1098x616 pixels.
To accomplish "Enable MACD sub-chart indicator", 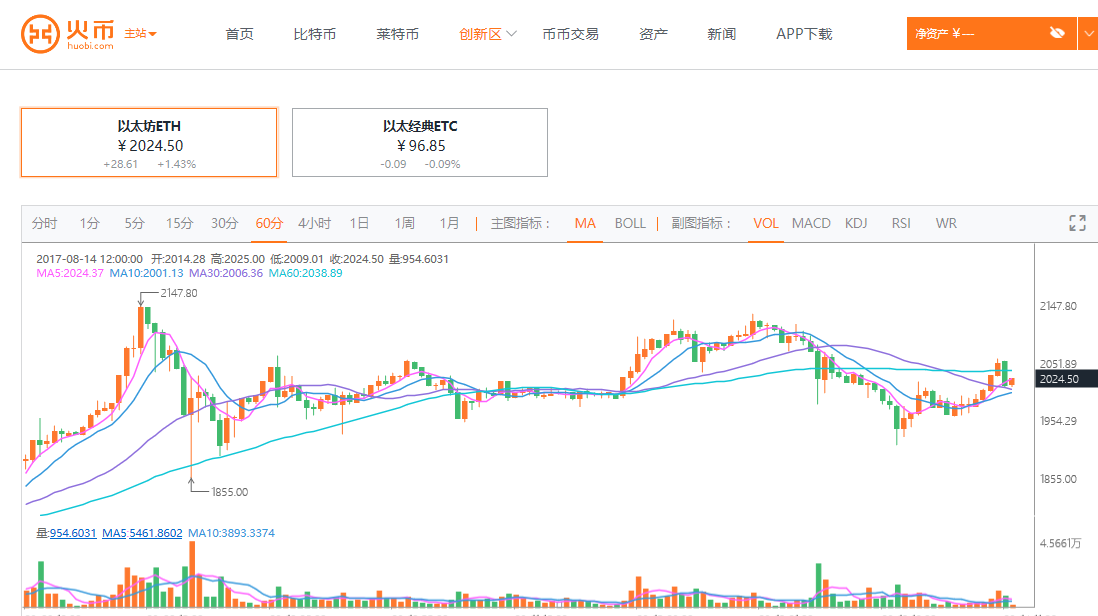I will pyautogui.click(x=811, y=223).
